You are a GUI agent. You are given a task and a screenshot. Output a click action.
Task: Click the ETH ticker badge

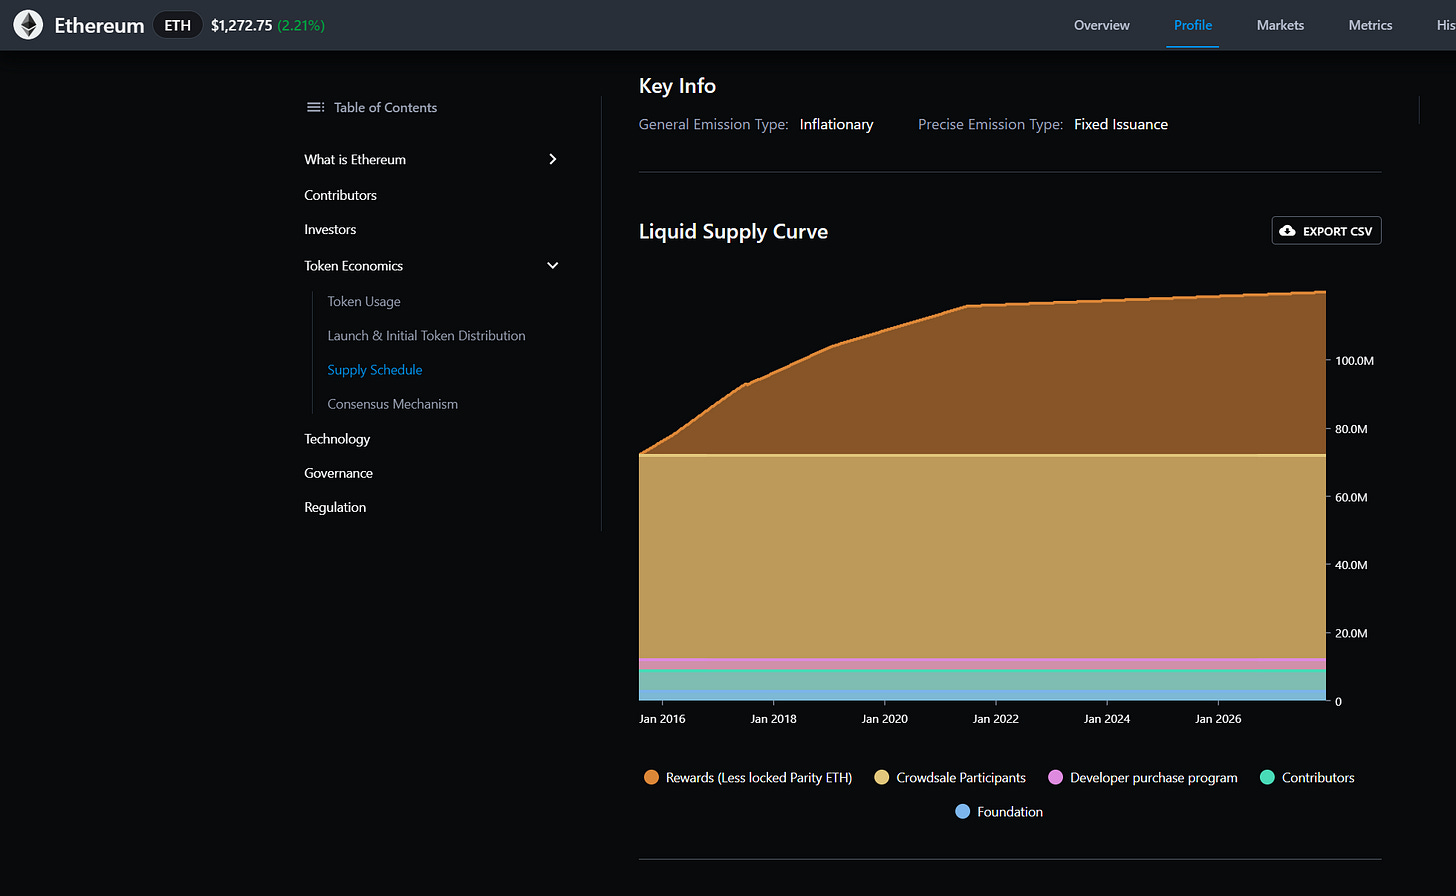[x=178, y=25]
